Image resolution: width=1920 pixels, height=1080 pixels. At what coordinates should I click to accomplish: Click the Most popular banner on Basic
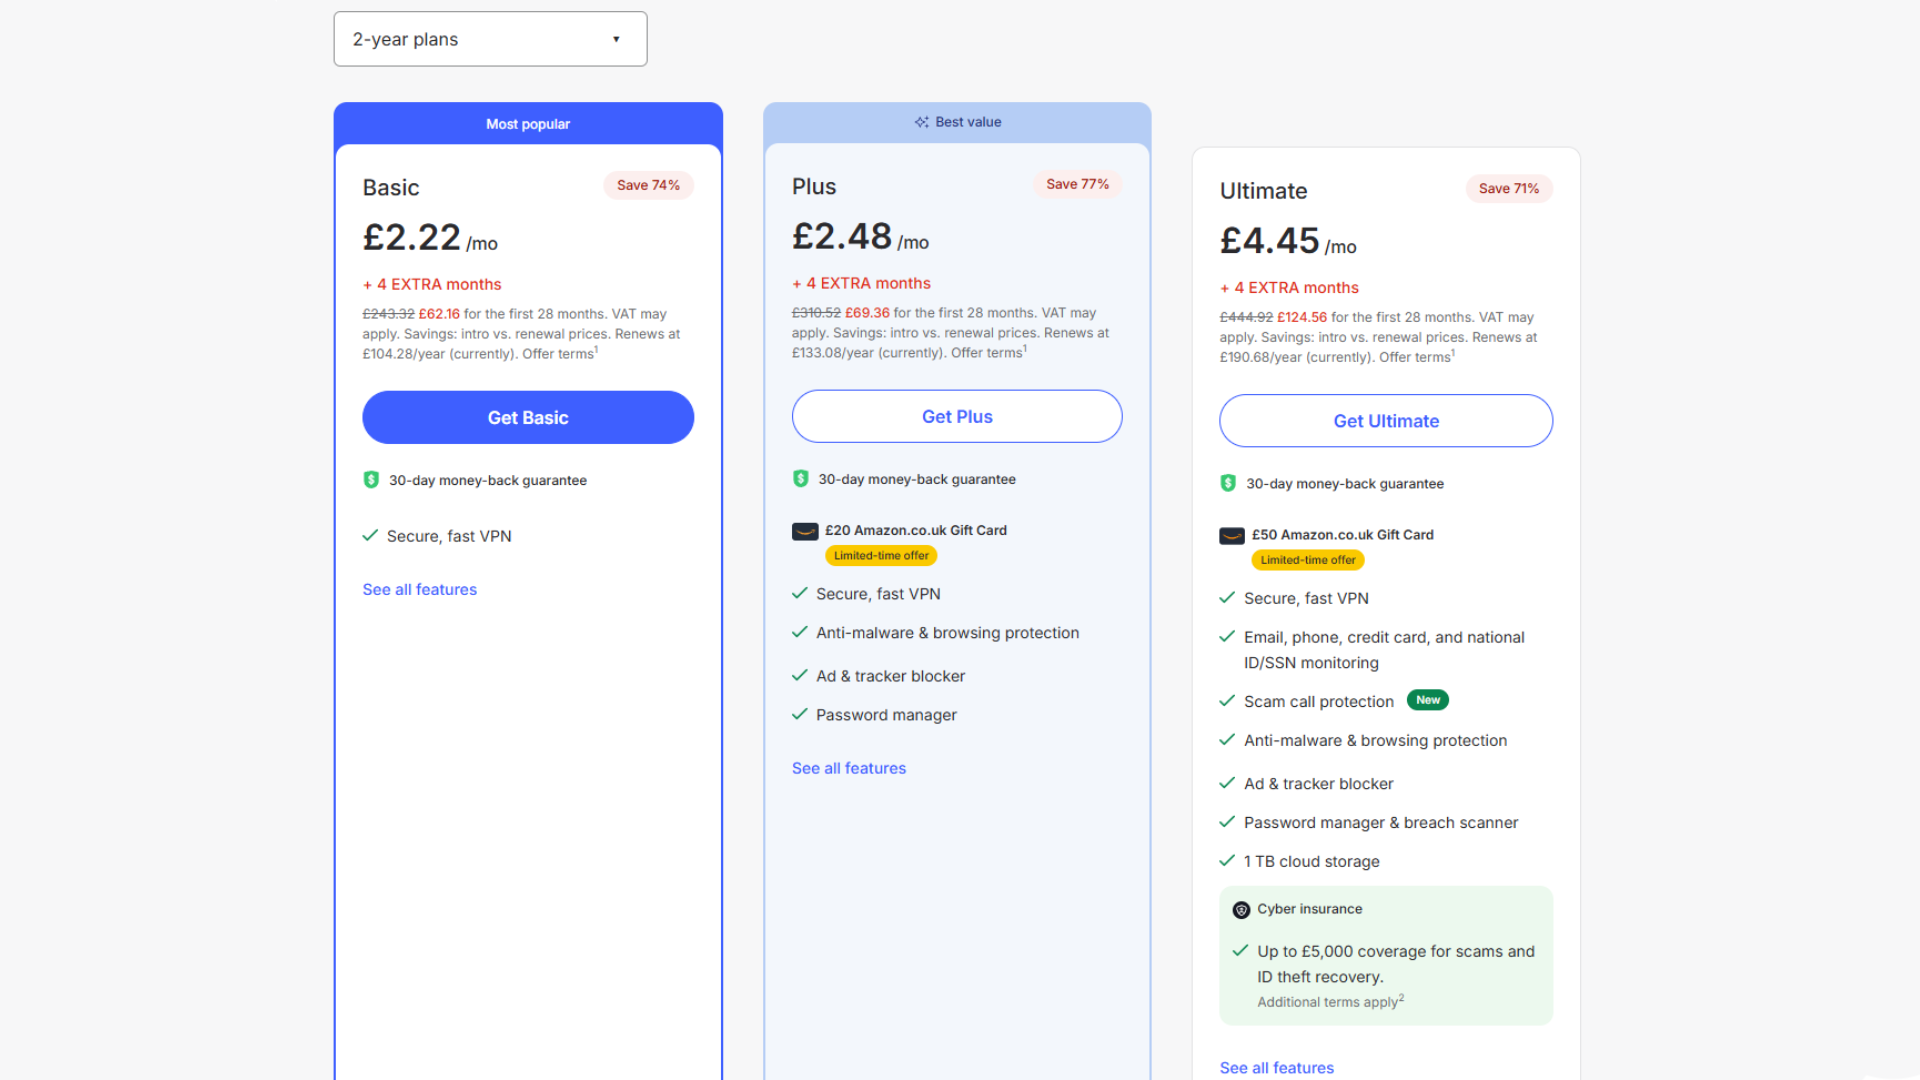(x=528, y=123)
